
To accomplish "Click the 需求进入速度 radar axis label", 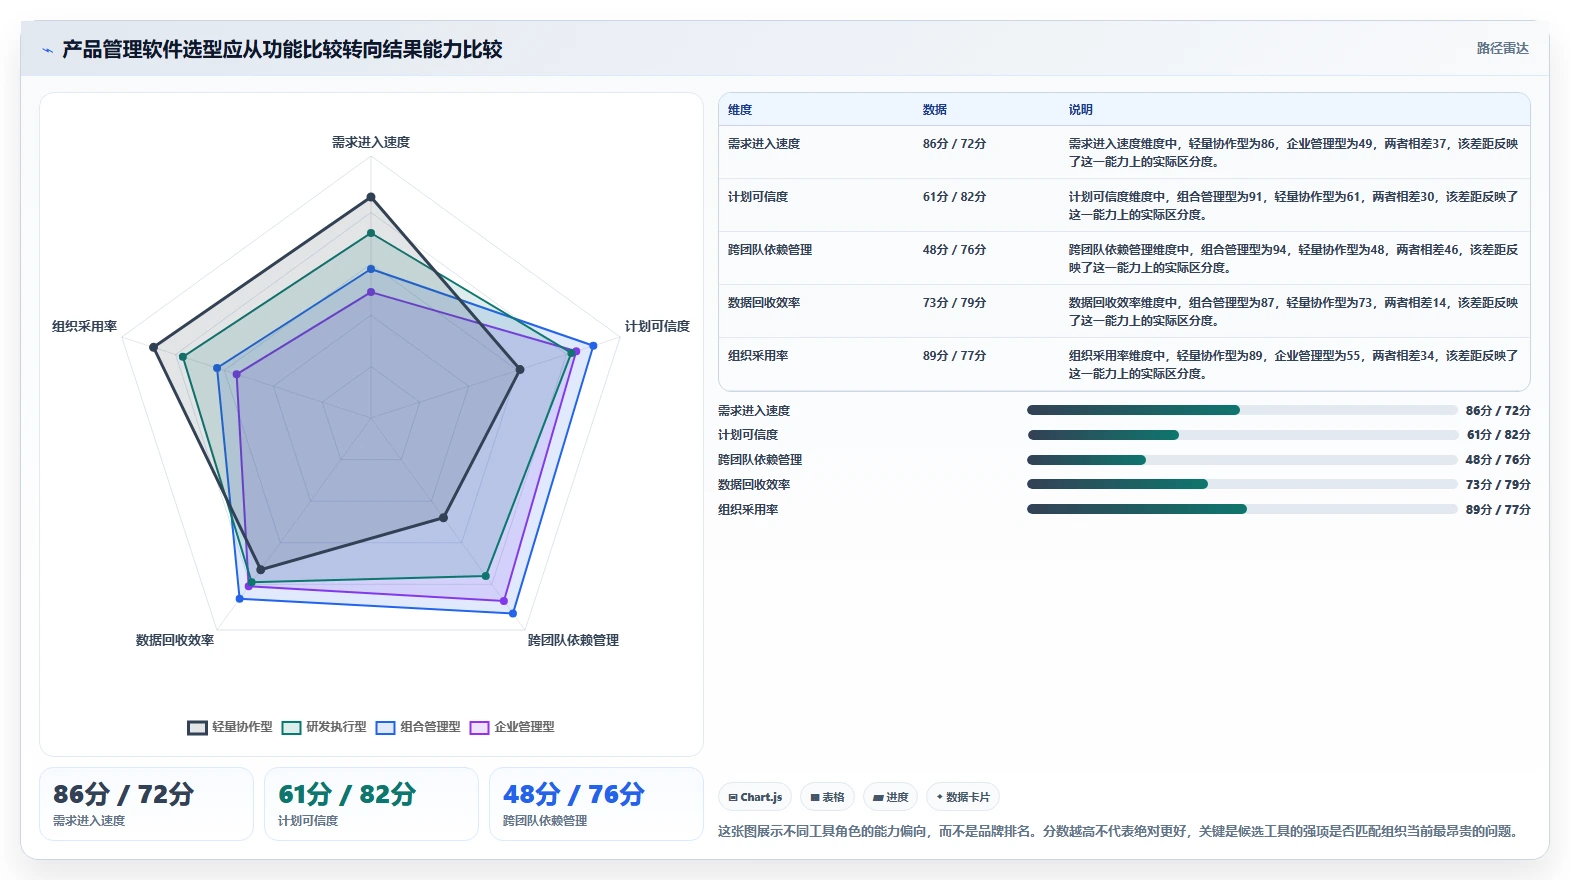I will pos(371,142).
